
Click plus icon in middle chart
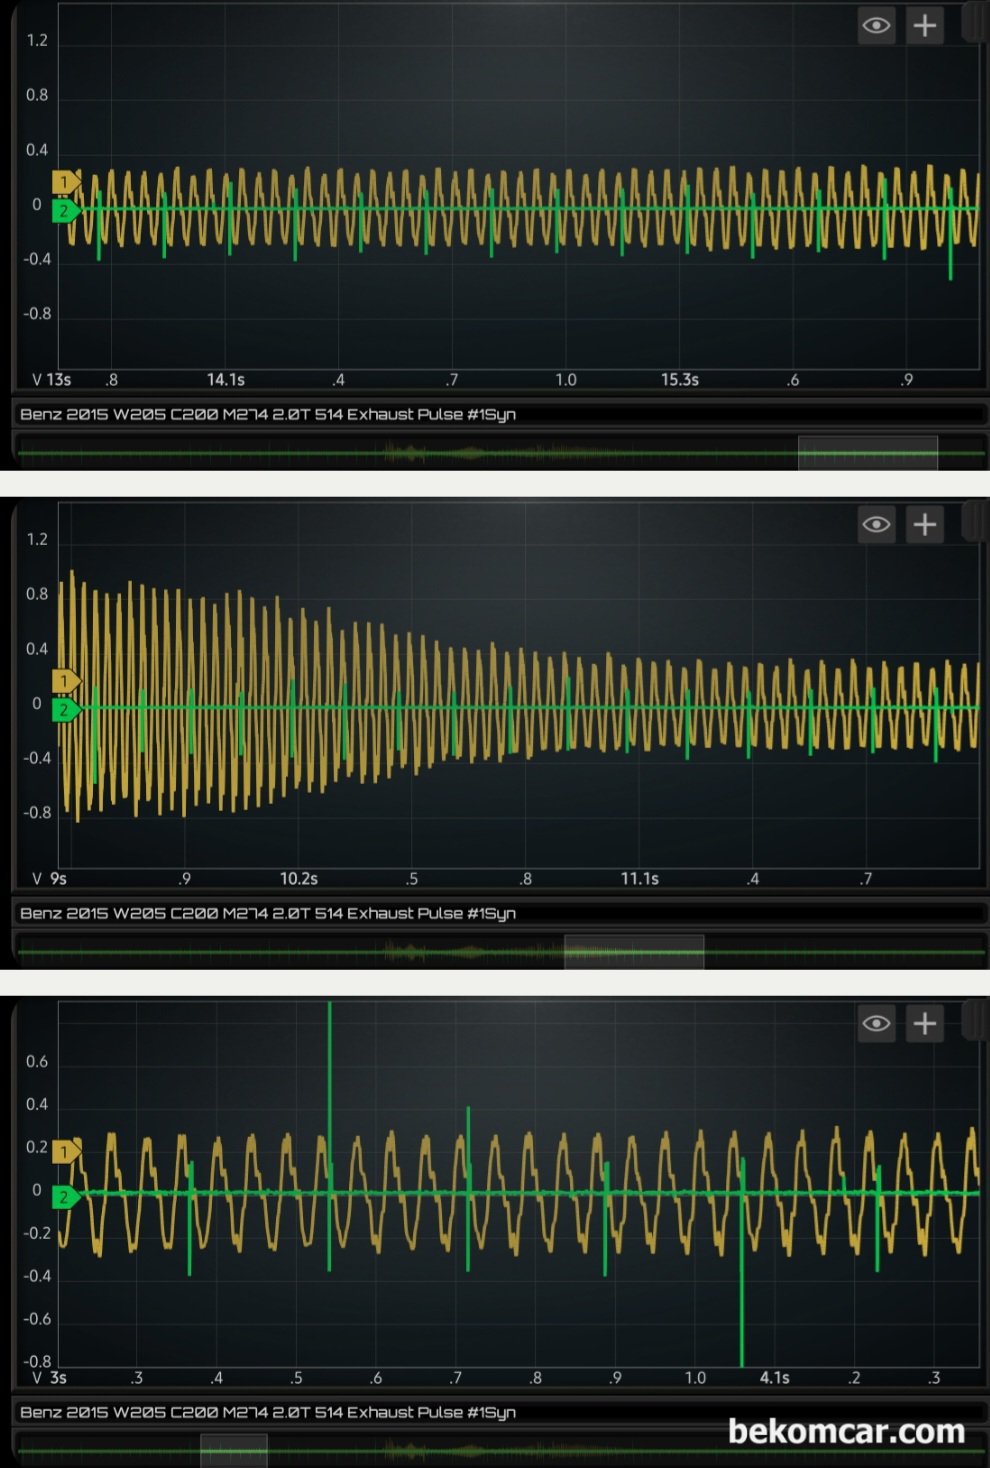point(925,525)
